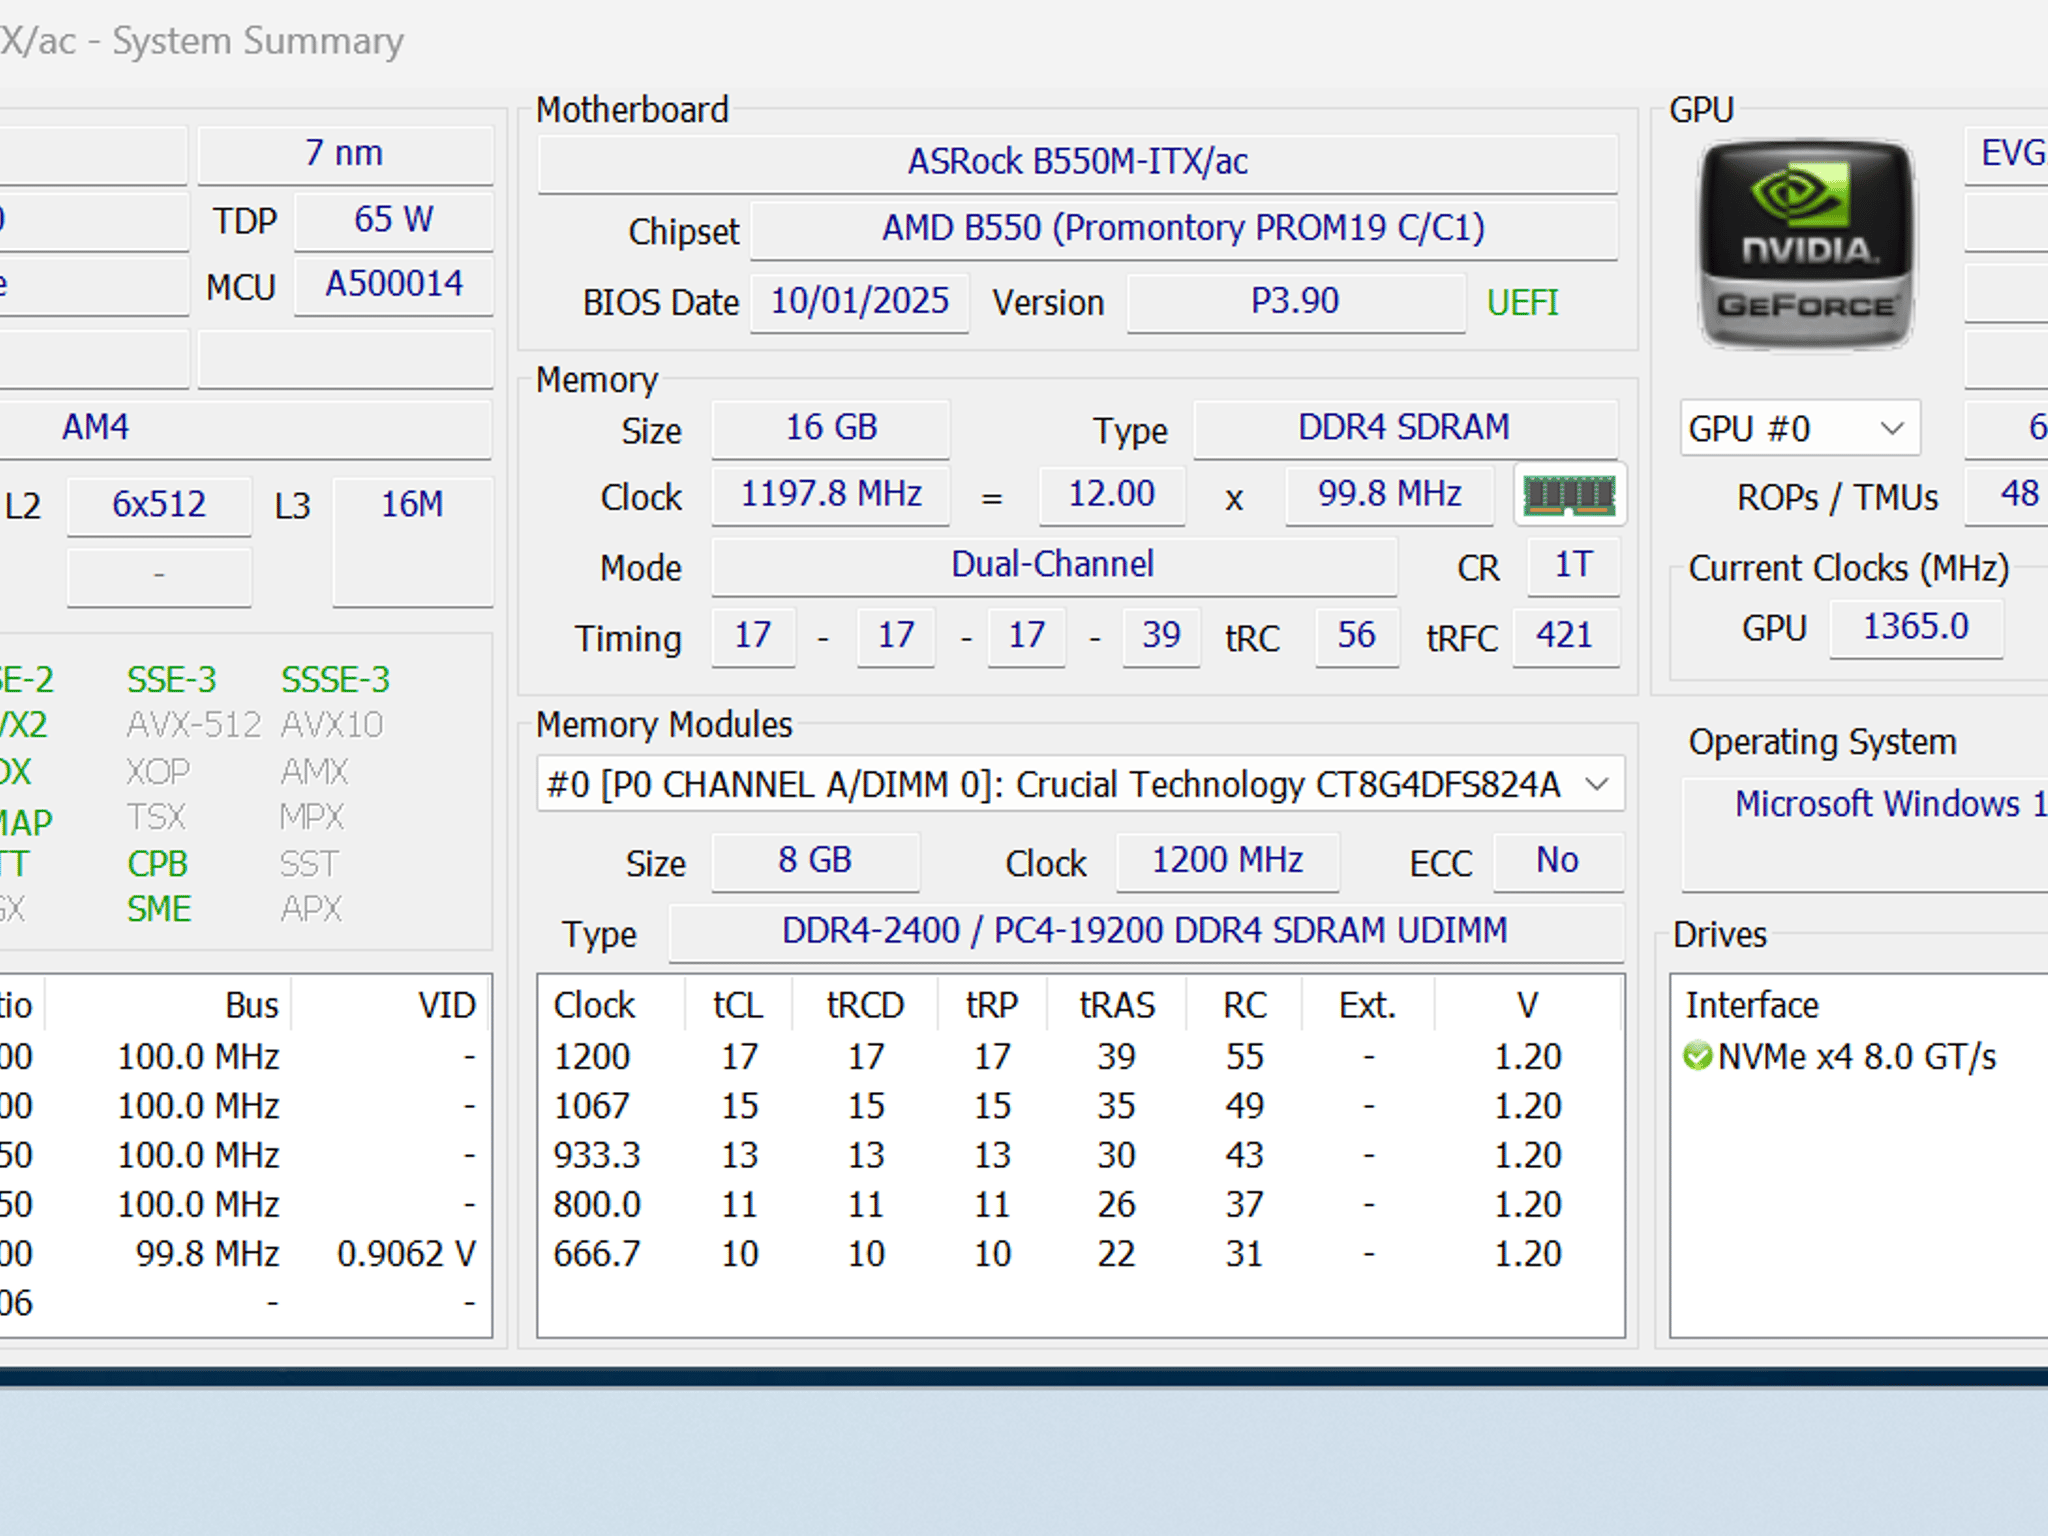Click the green SME feature label
Screen dimensions: 2048x1536
tap(158, 909)
